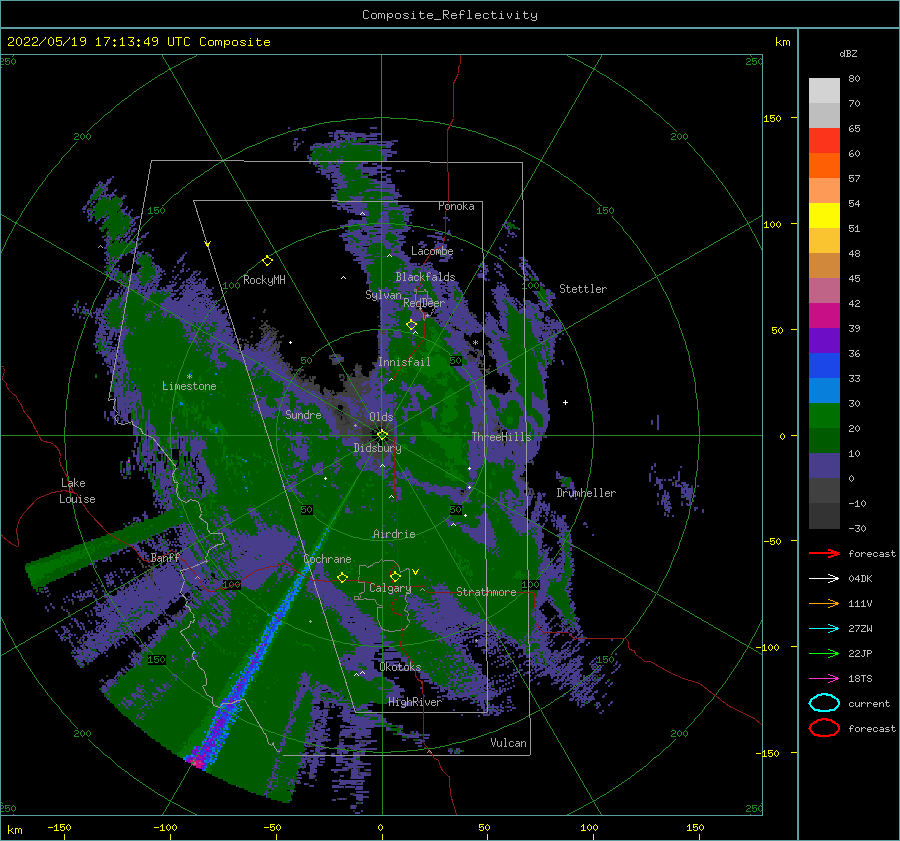
Task: Click the Stettler label
Action: pyautogui.click(x=583, y=289)
